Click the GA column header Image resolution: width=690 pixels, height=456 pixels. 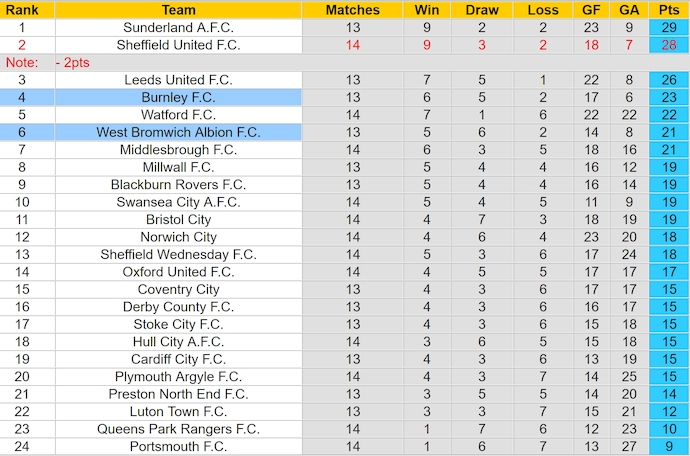pos(629,10)
